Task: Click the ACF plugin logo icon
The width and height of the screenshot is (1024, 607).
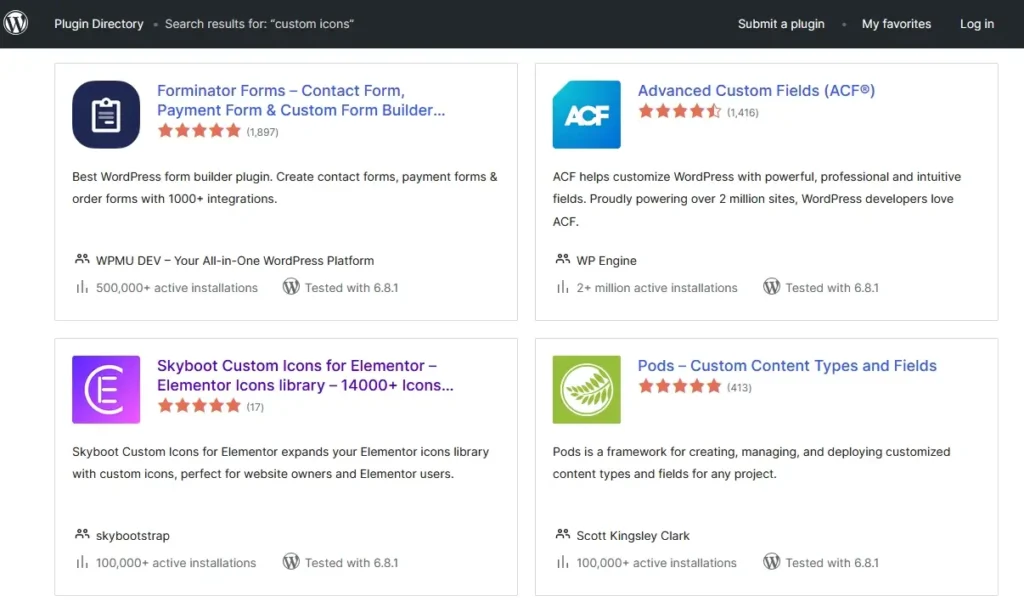Action: coord(586,114)
